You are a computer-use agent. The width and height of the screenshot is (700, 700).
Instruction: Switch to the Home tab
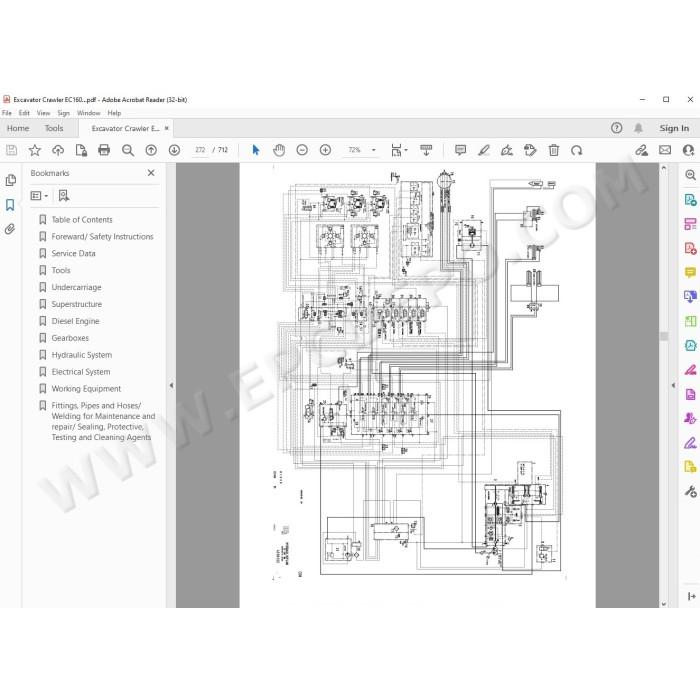[18, 128]
